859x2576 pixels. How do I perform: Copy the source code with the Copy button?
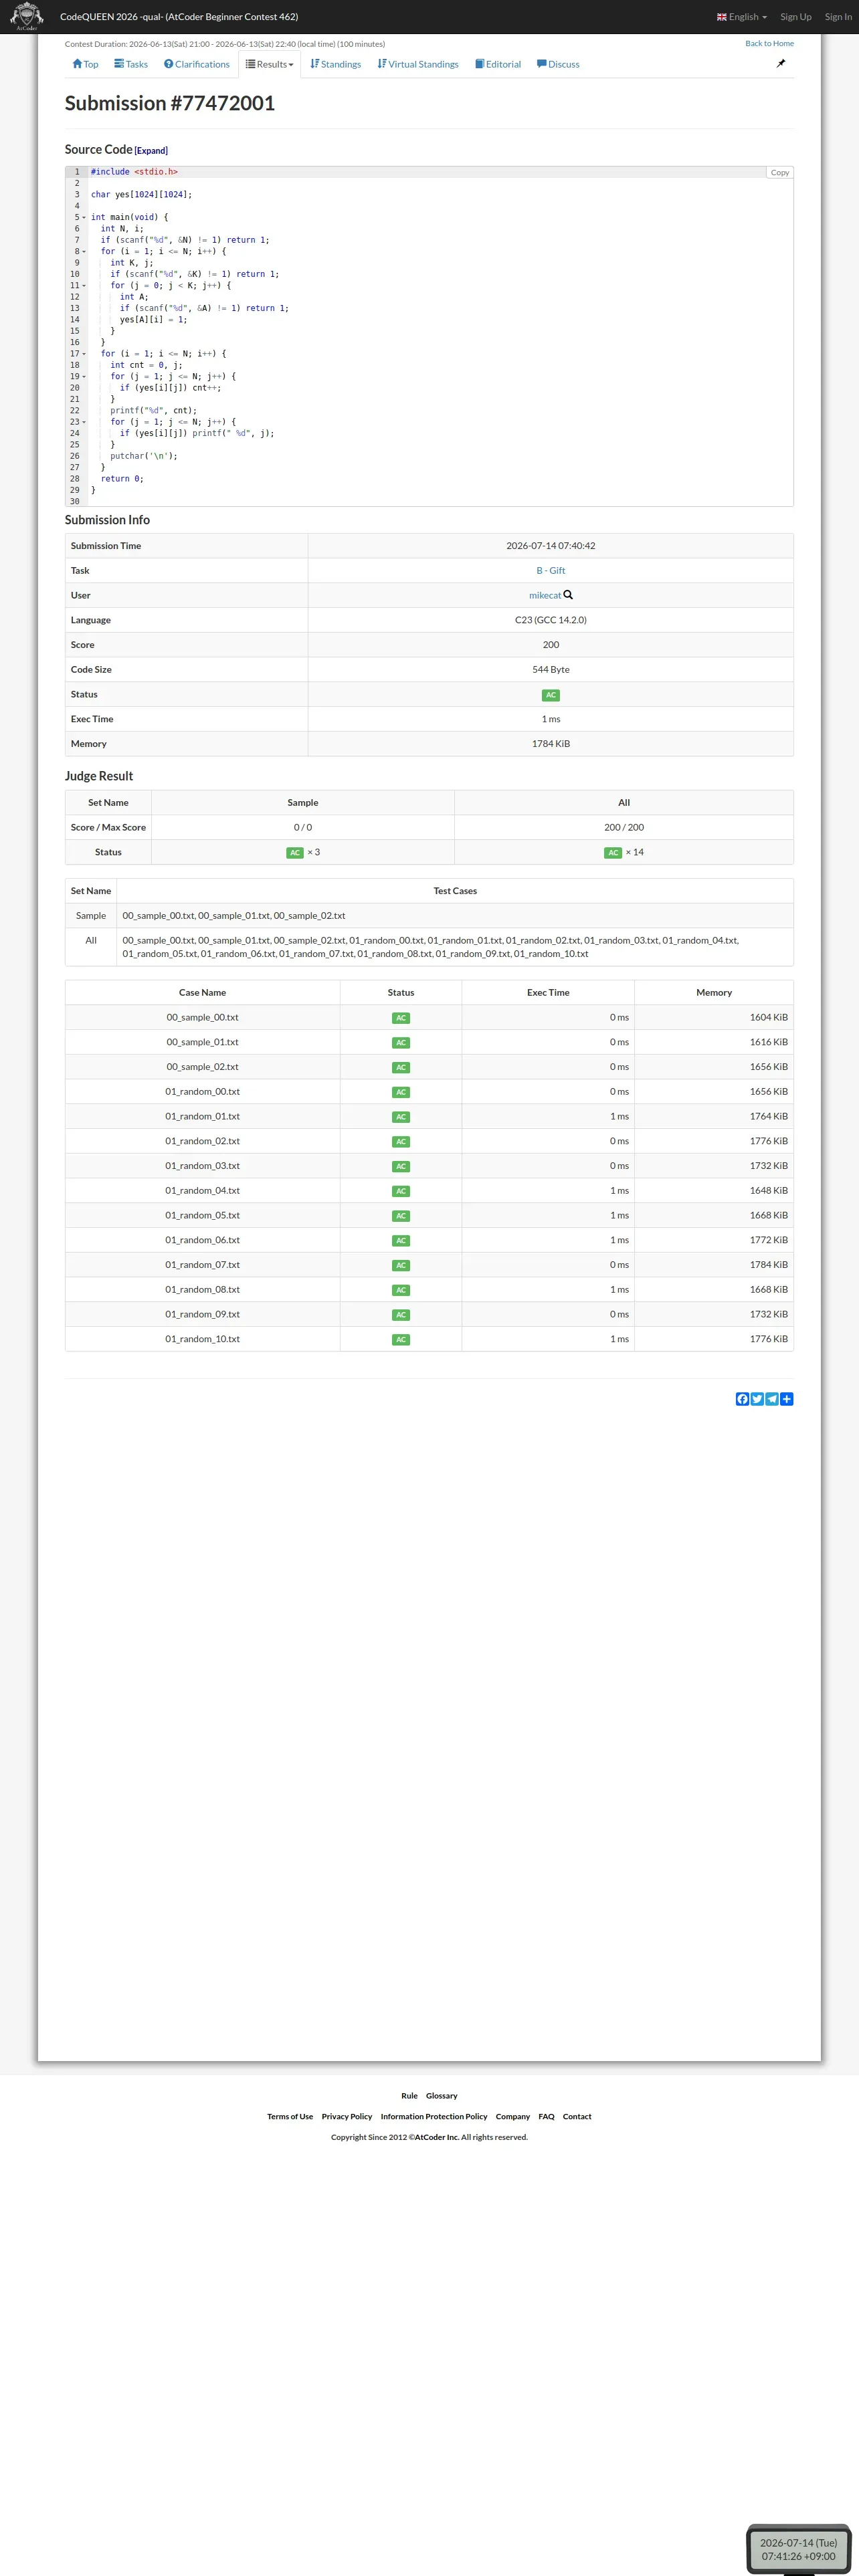pos(779,173)
